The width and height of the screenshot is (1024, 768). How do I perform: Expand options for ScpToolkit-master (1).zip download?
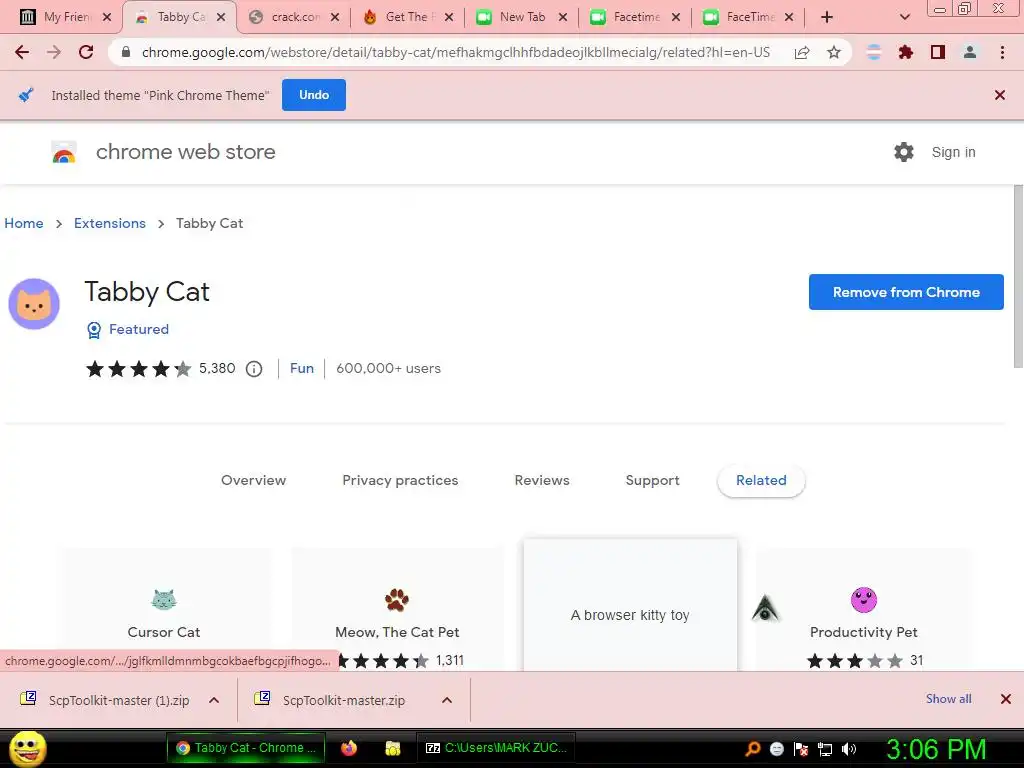coord(214,700)
